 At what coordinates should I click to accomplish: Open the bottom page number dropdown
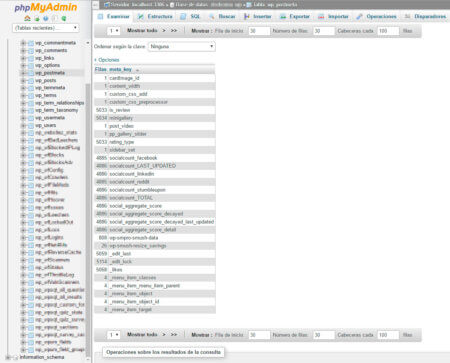[x=114, y=335]
